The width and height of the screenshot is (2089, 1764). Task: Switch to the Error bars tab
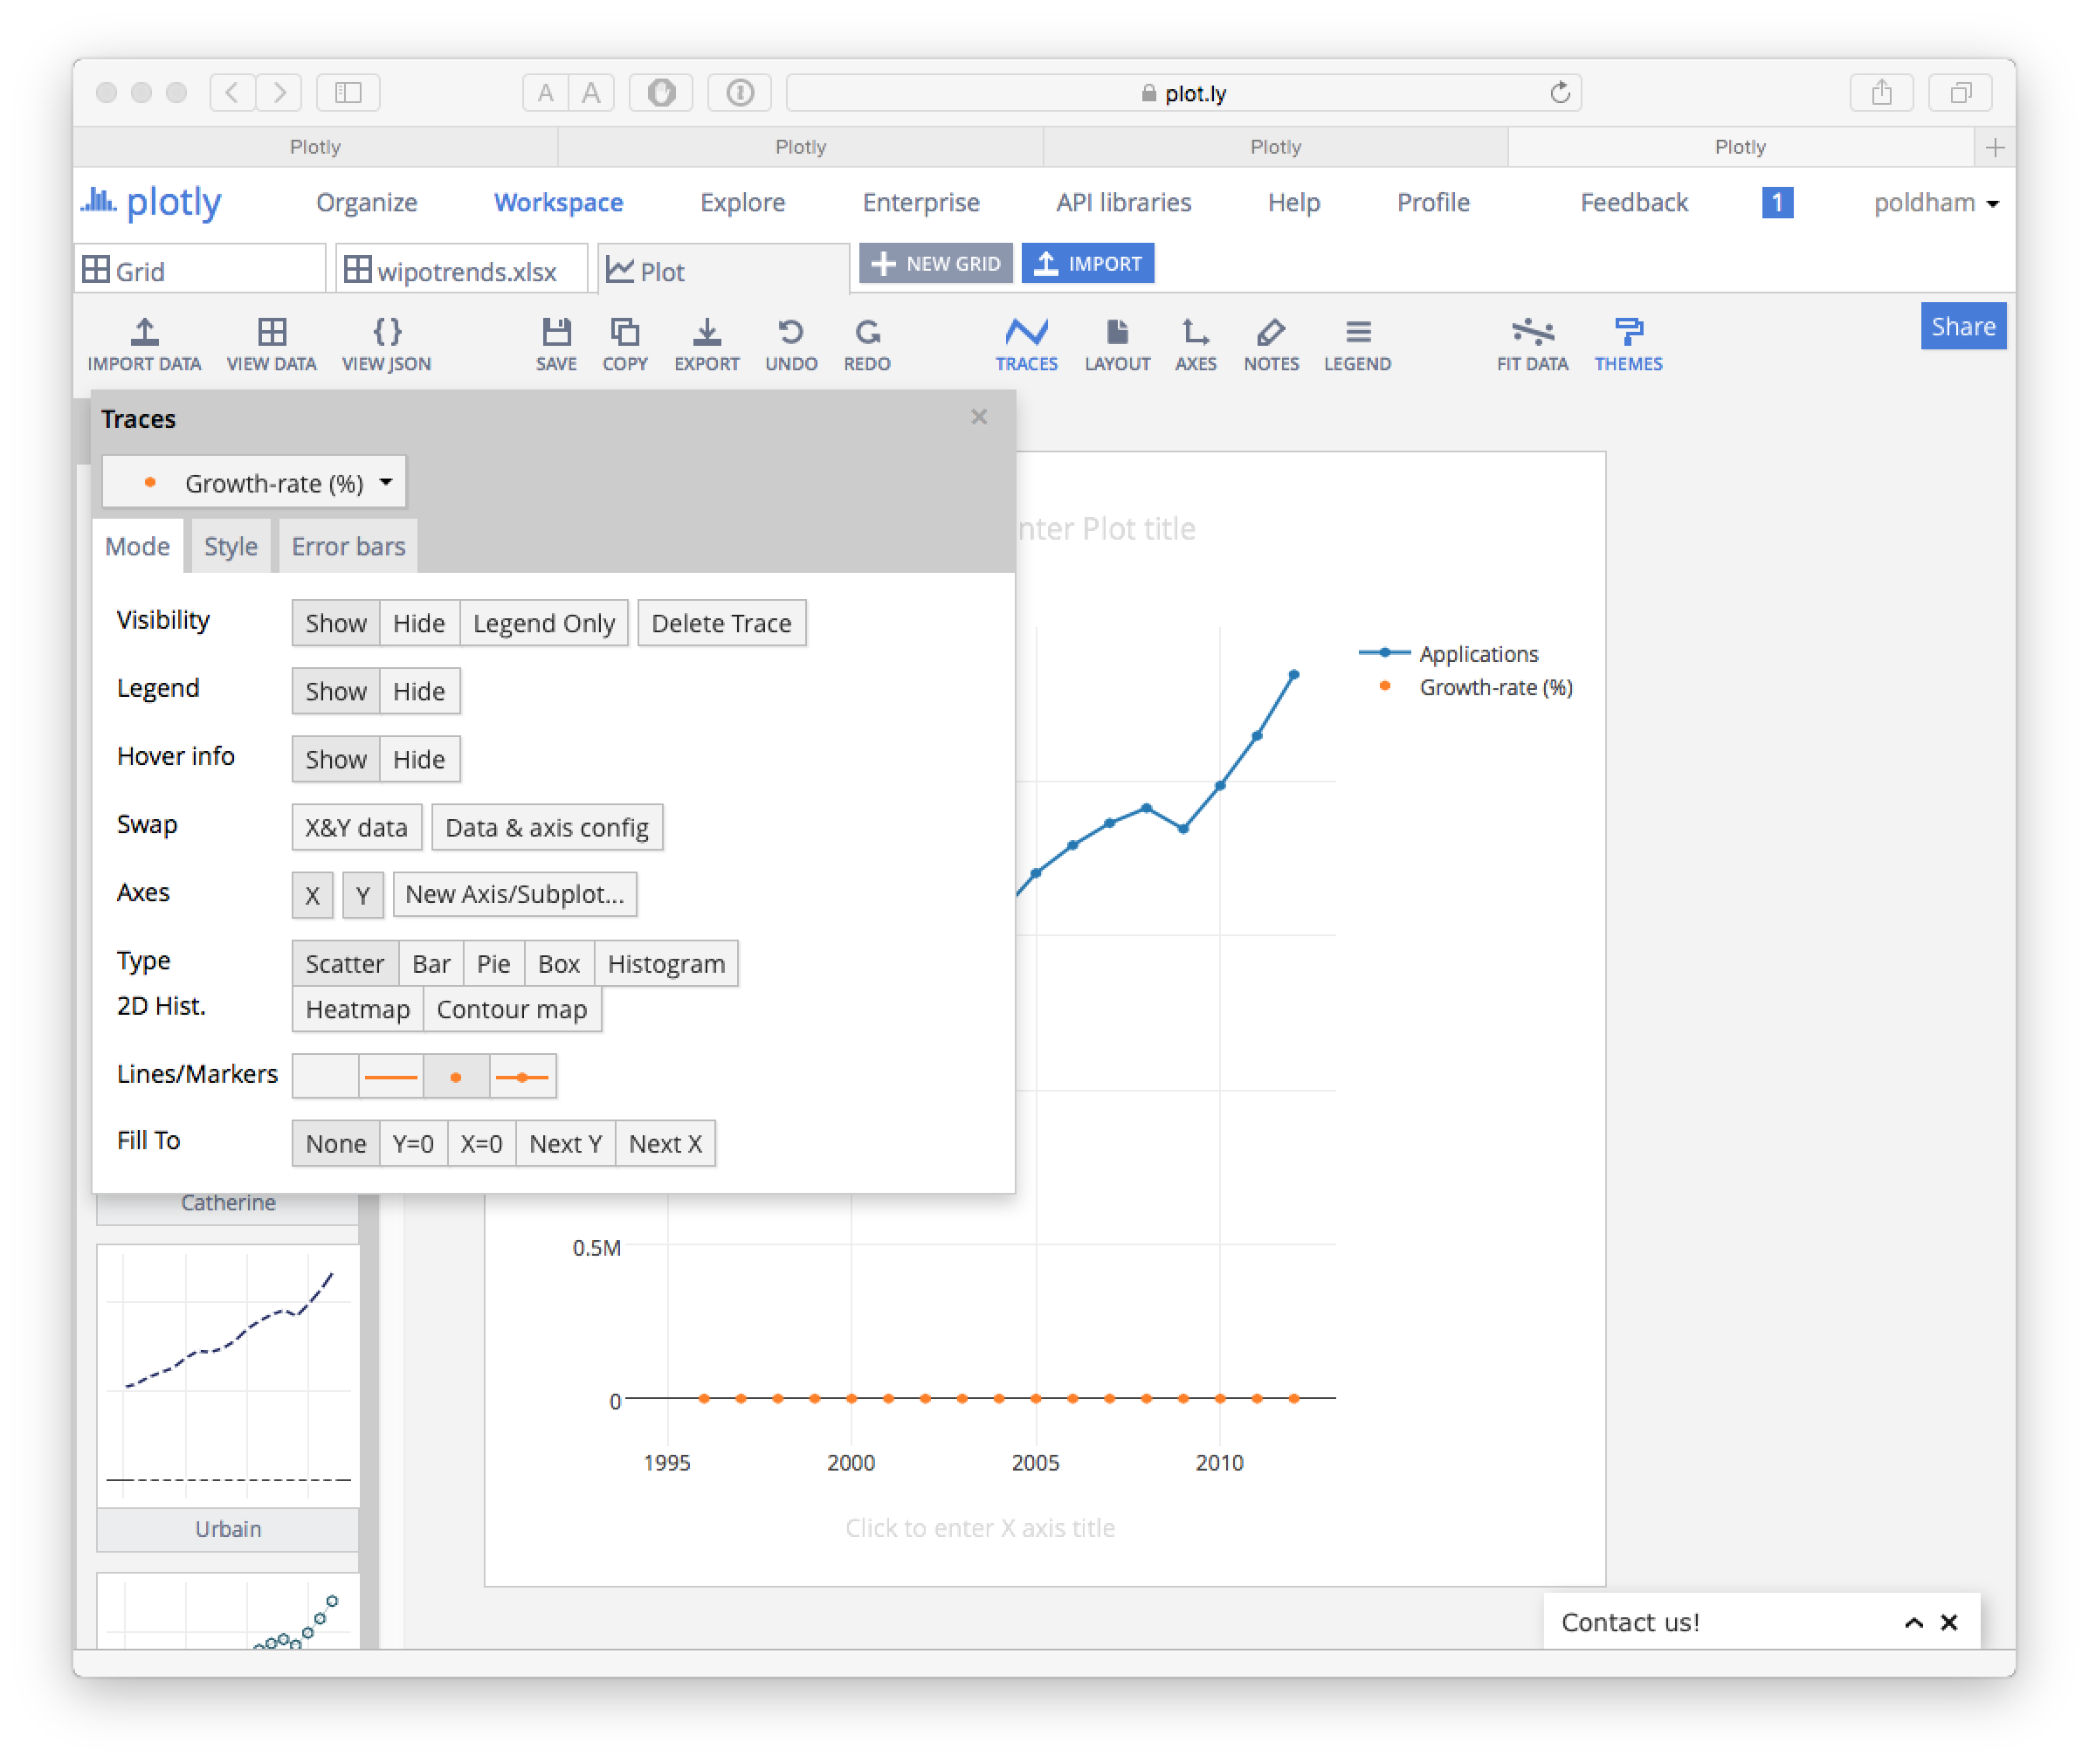(x=348, y=546)
